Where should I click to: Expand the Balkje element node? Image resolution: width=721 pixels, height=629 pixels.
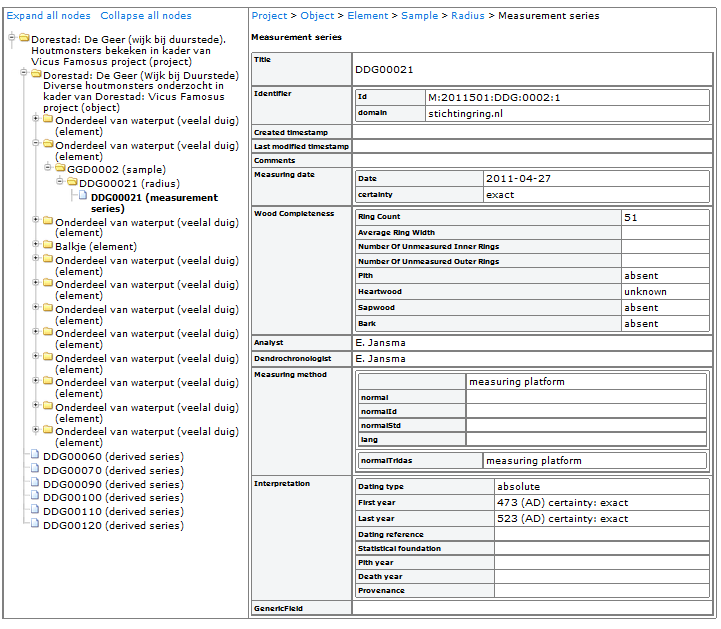[x=36, y=244]
